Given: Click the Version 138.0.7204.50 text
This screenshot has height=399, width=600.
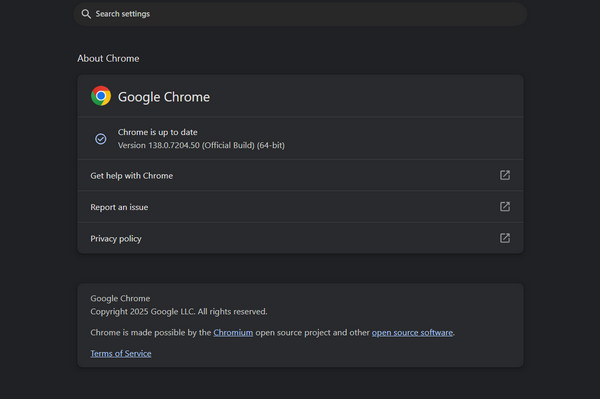Looking at the screenshot, I should 201,145.
